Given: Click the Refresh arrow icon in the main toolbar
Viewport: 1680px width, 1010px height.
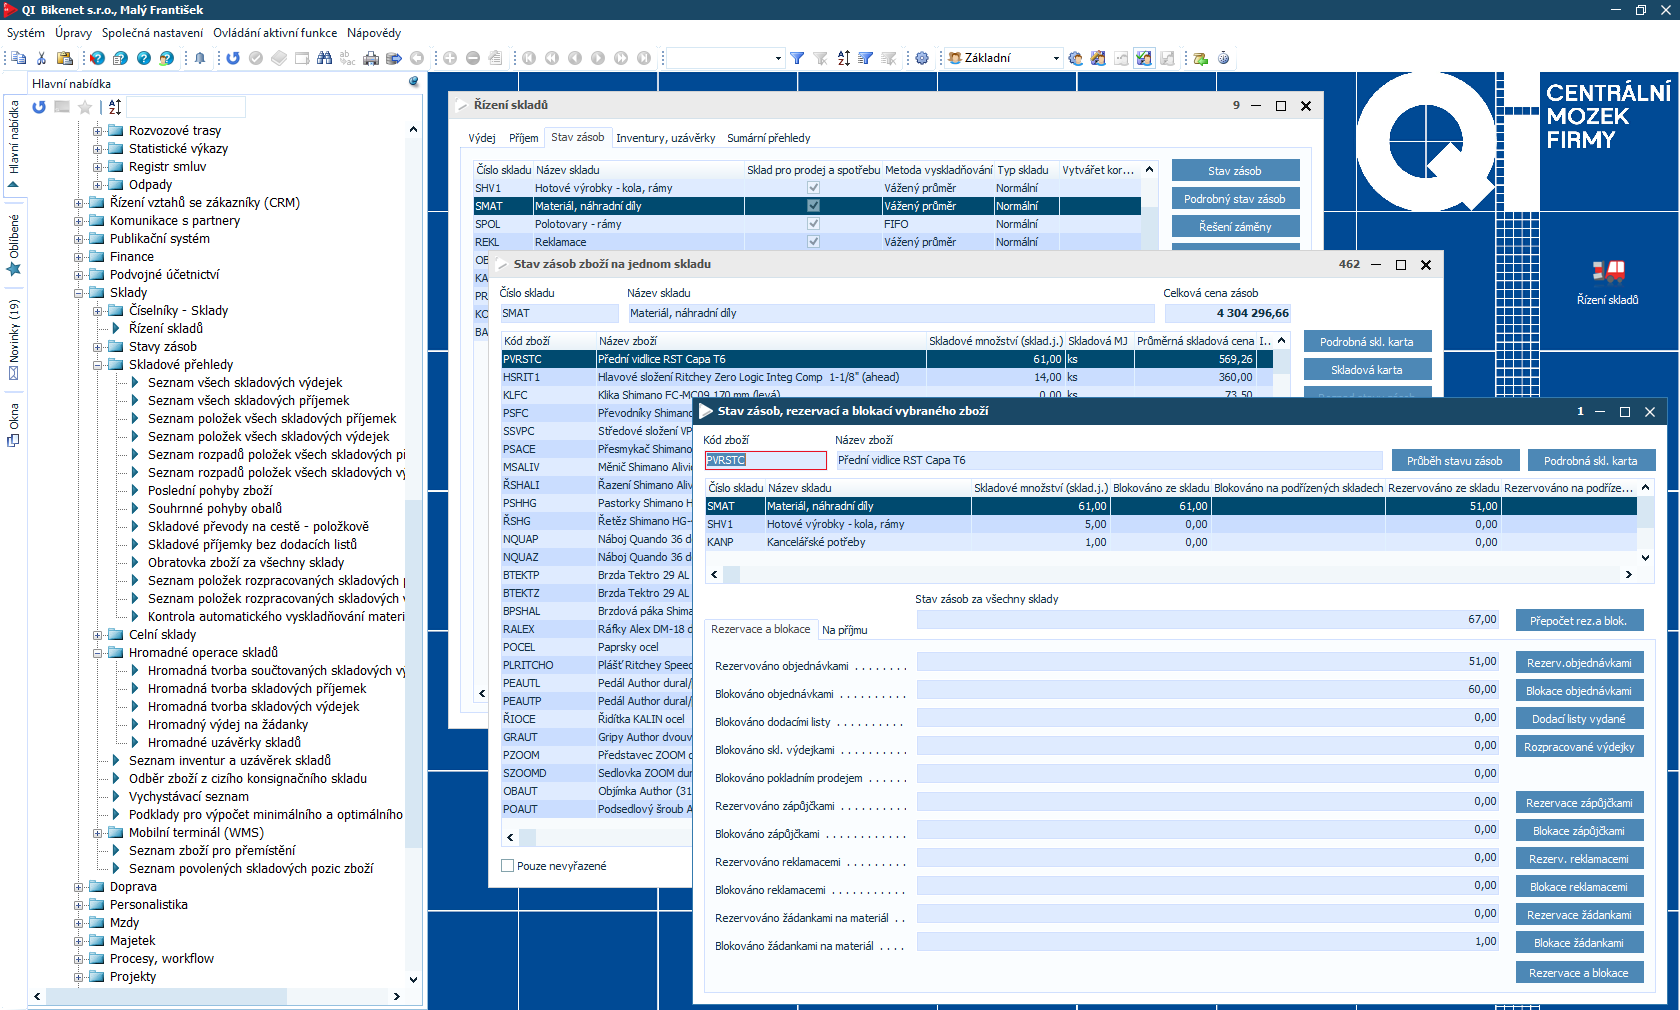Looking at the screenshot, I should (x=233, y=58).
